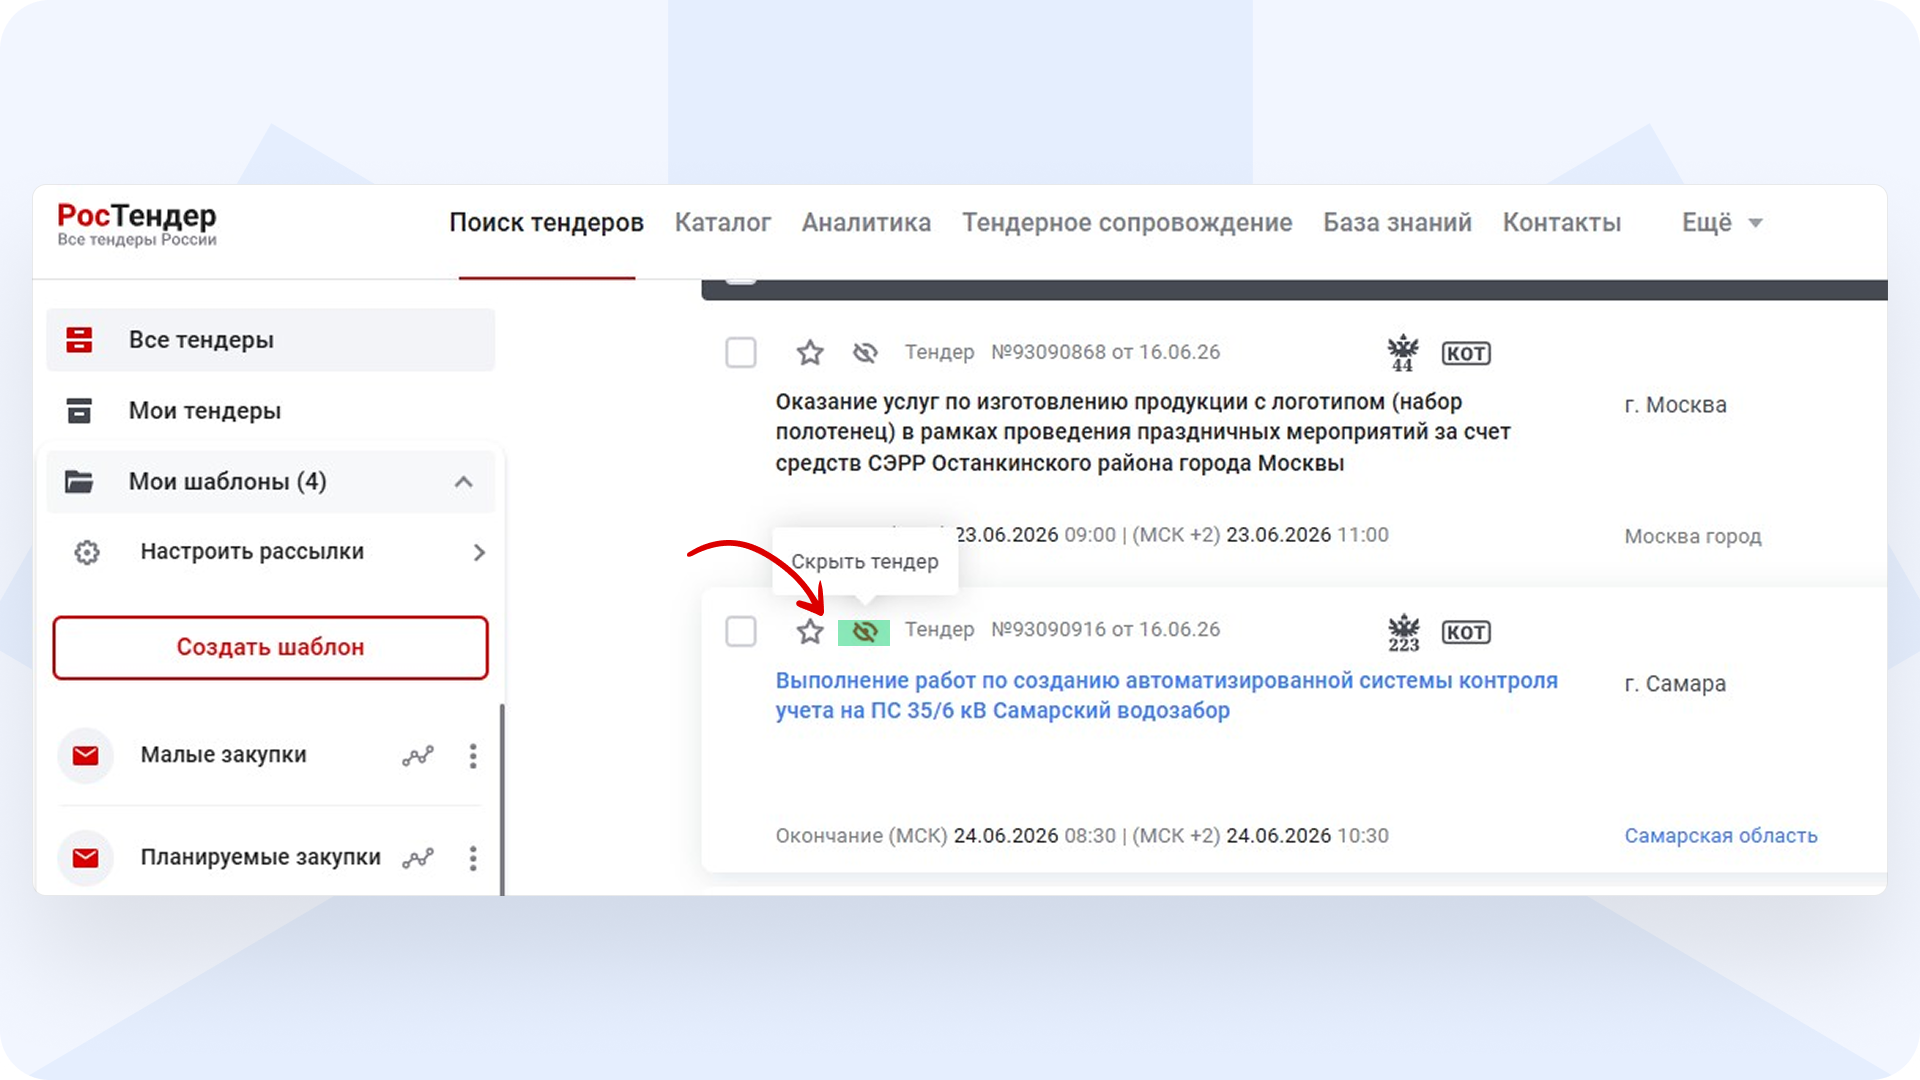The width and height of the screenshot is (1920, 1080).
Task: Hide tender №93090916 with crossed-eye icon
Action: [x=864, y=632]
